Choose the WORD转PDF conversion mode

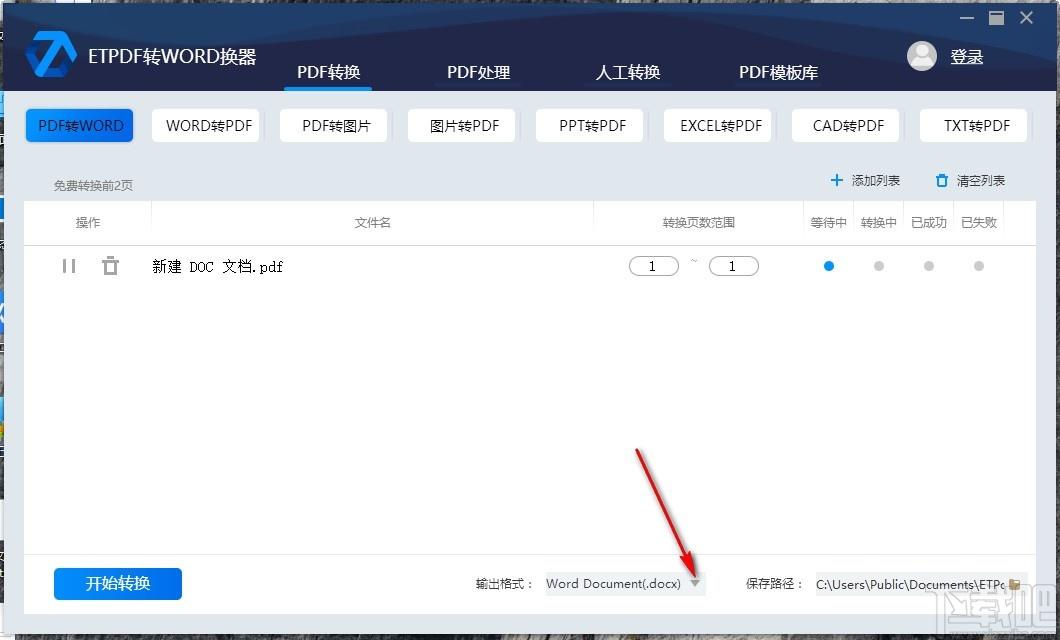coord(206,126)
